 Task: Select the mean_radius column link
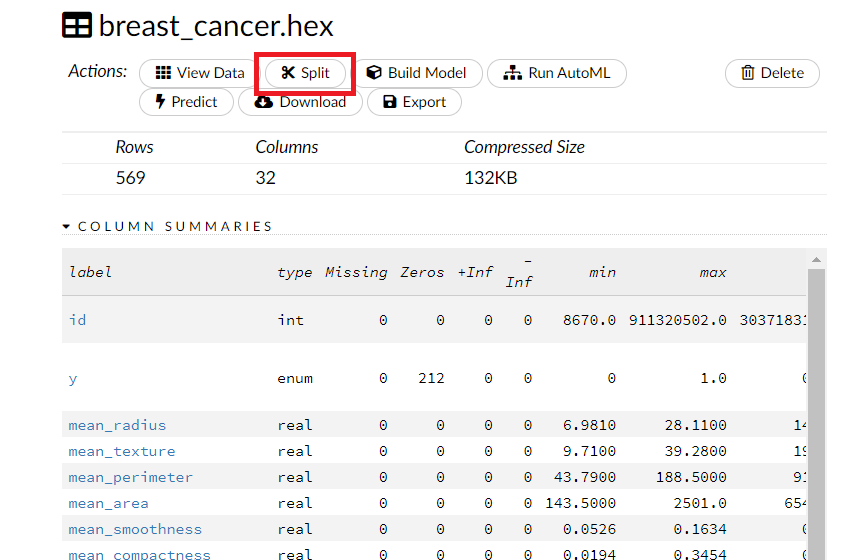[117, 425]
